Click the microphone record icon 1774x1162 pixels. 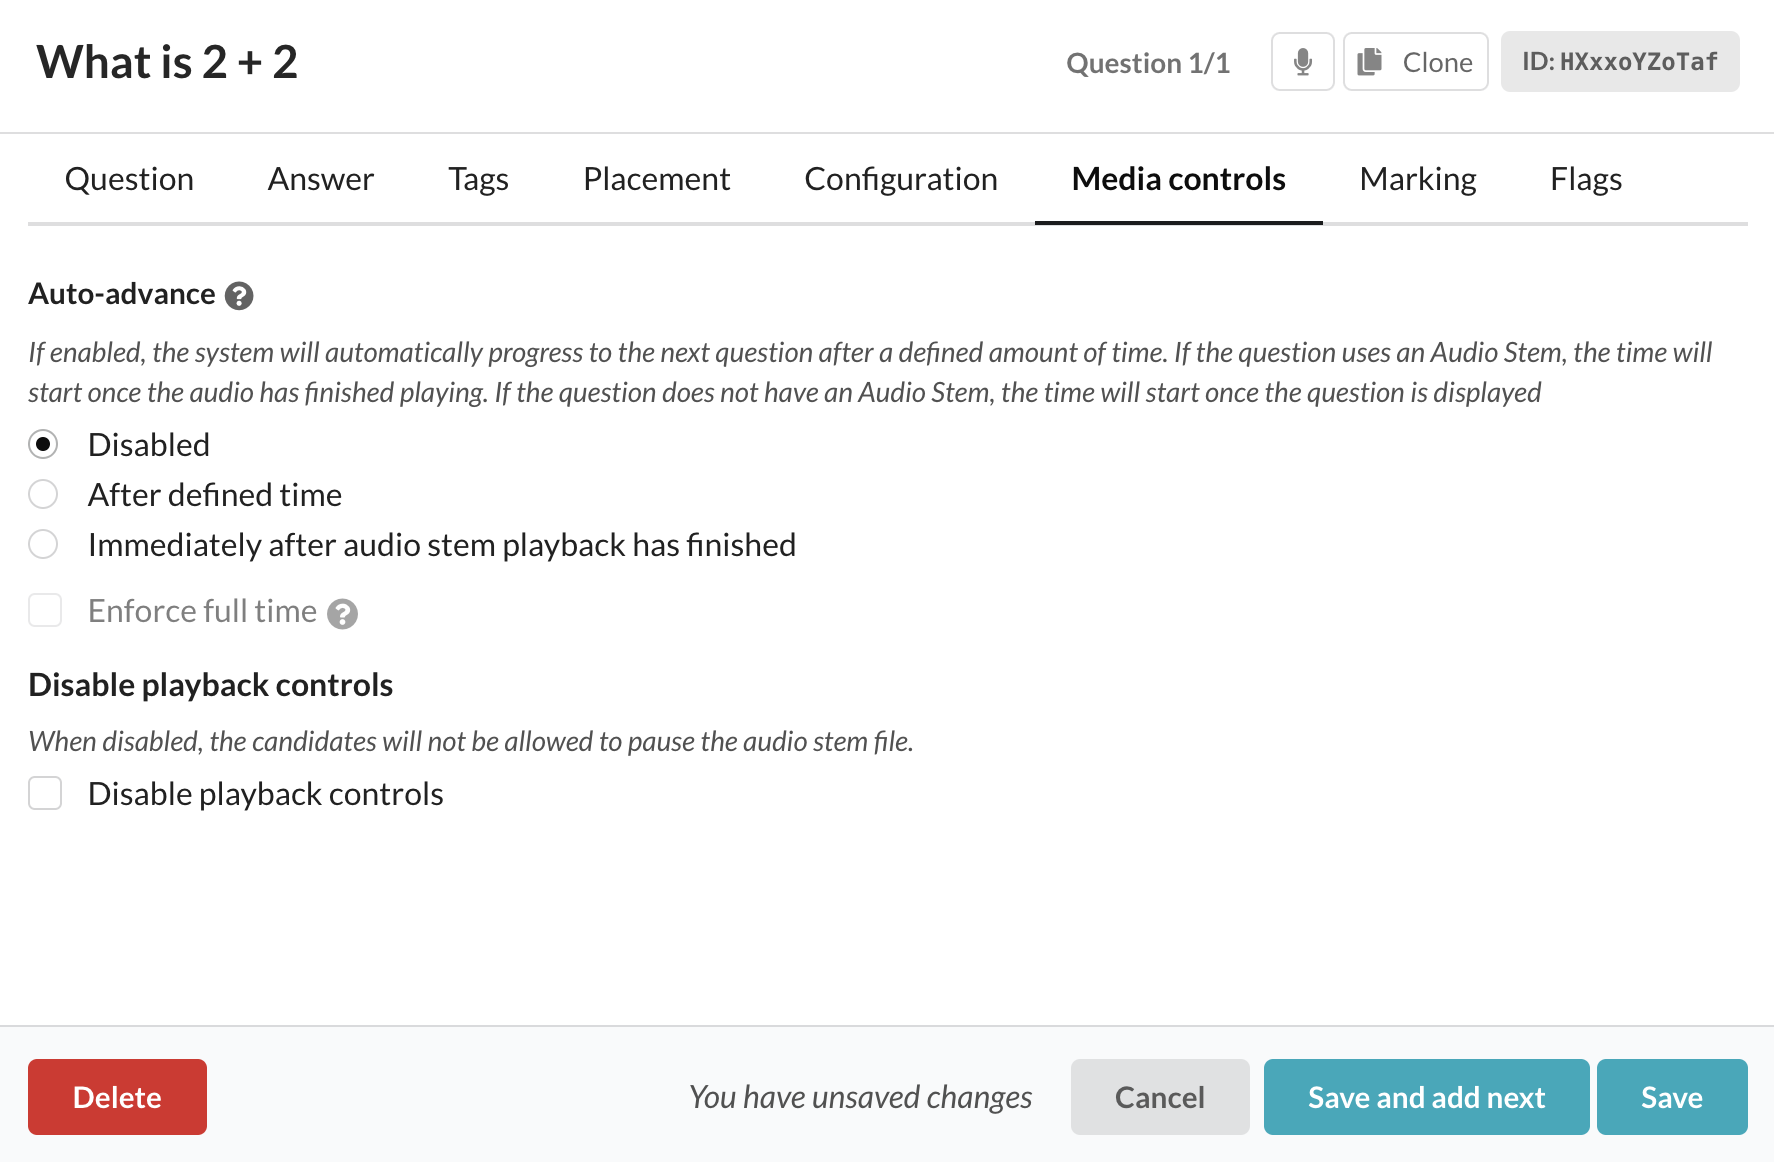(x=1302, y=62)
